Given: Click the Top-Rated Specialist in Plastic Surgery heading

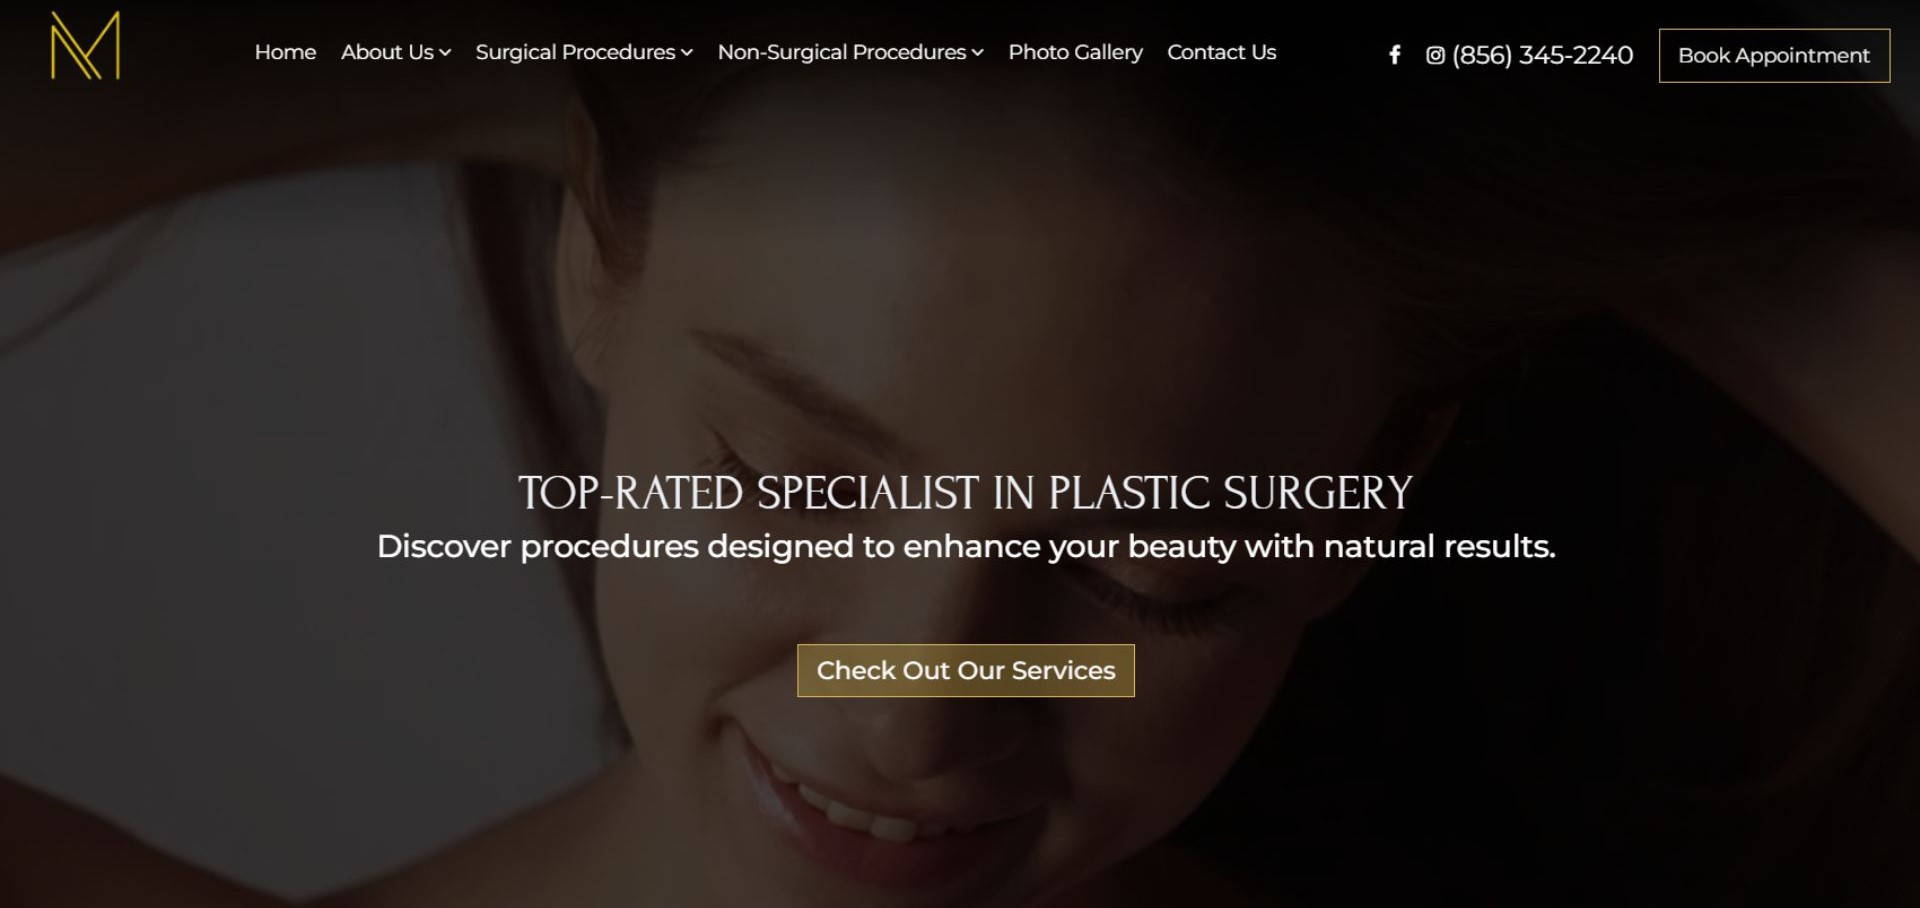Looking at the screenshot, I should point(965,493).
